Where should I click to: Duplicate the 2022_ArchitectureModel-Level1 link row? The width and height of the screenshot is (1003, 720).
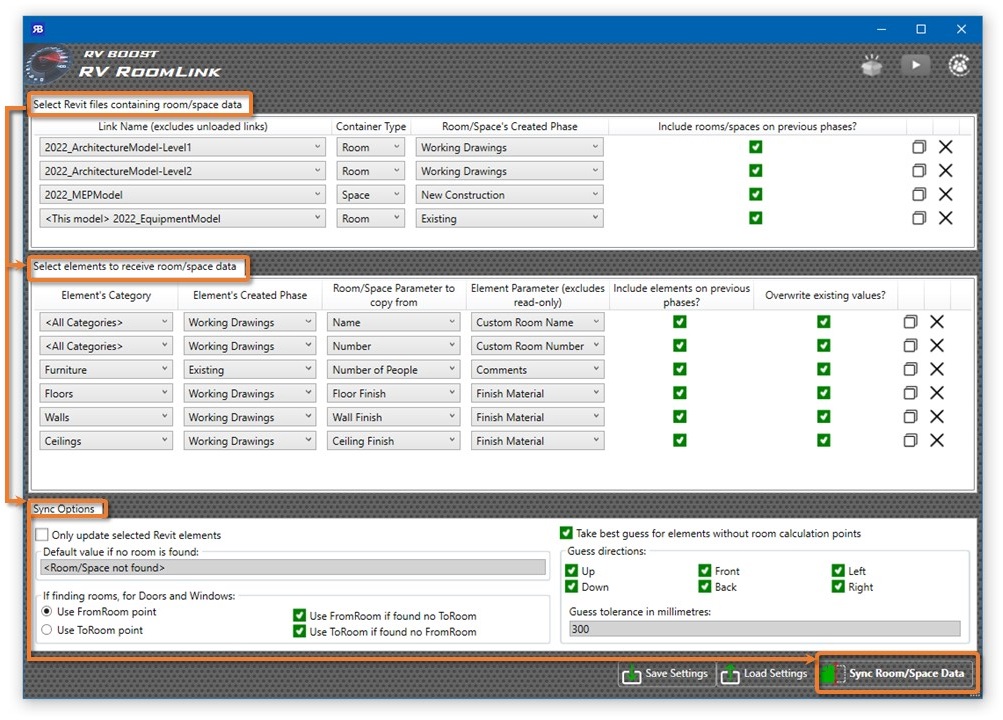(919, 147)
